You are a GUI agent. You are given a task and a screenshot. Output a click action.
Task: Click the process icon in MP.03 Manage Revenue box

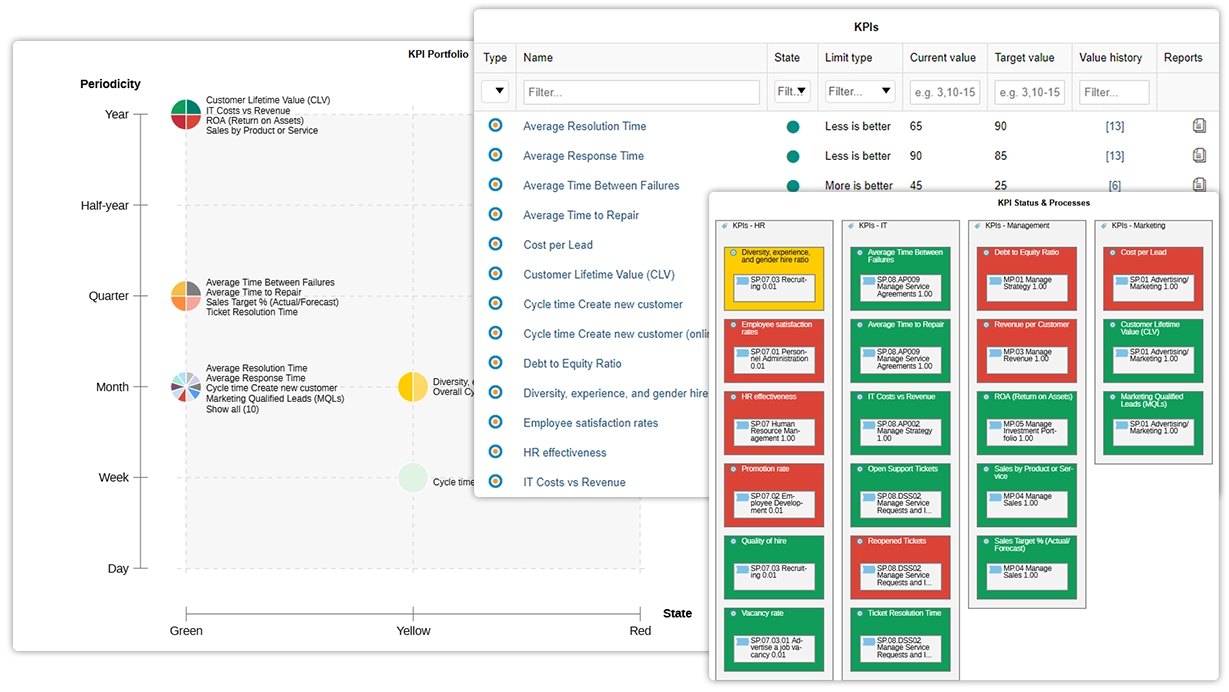(995, 354)
